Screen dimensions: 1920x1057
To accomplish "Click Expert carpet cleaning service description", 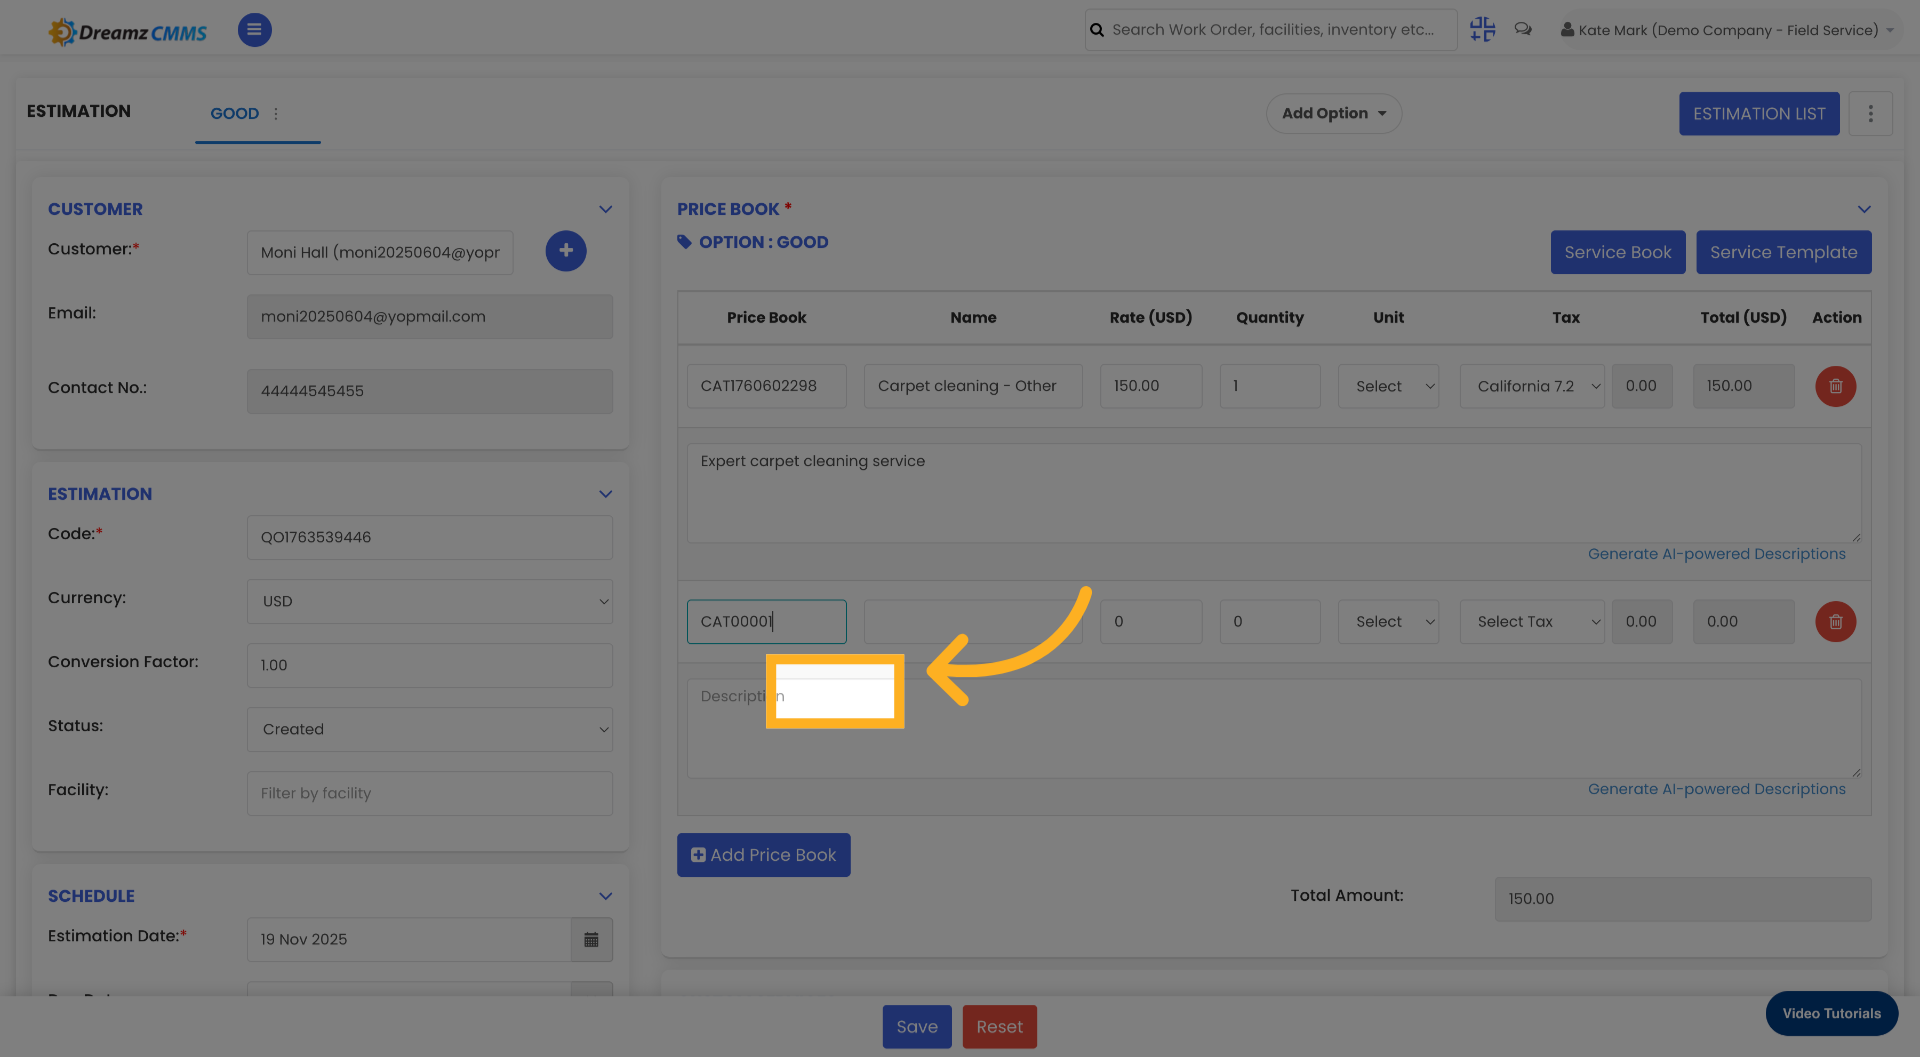I will click(1274, 493).
